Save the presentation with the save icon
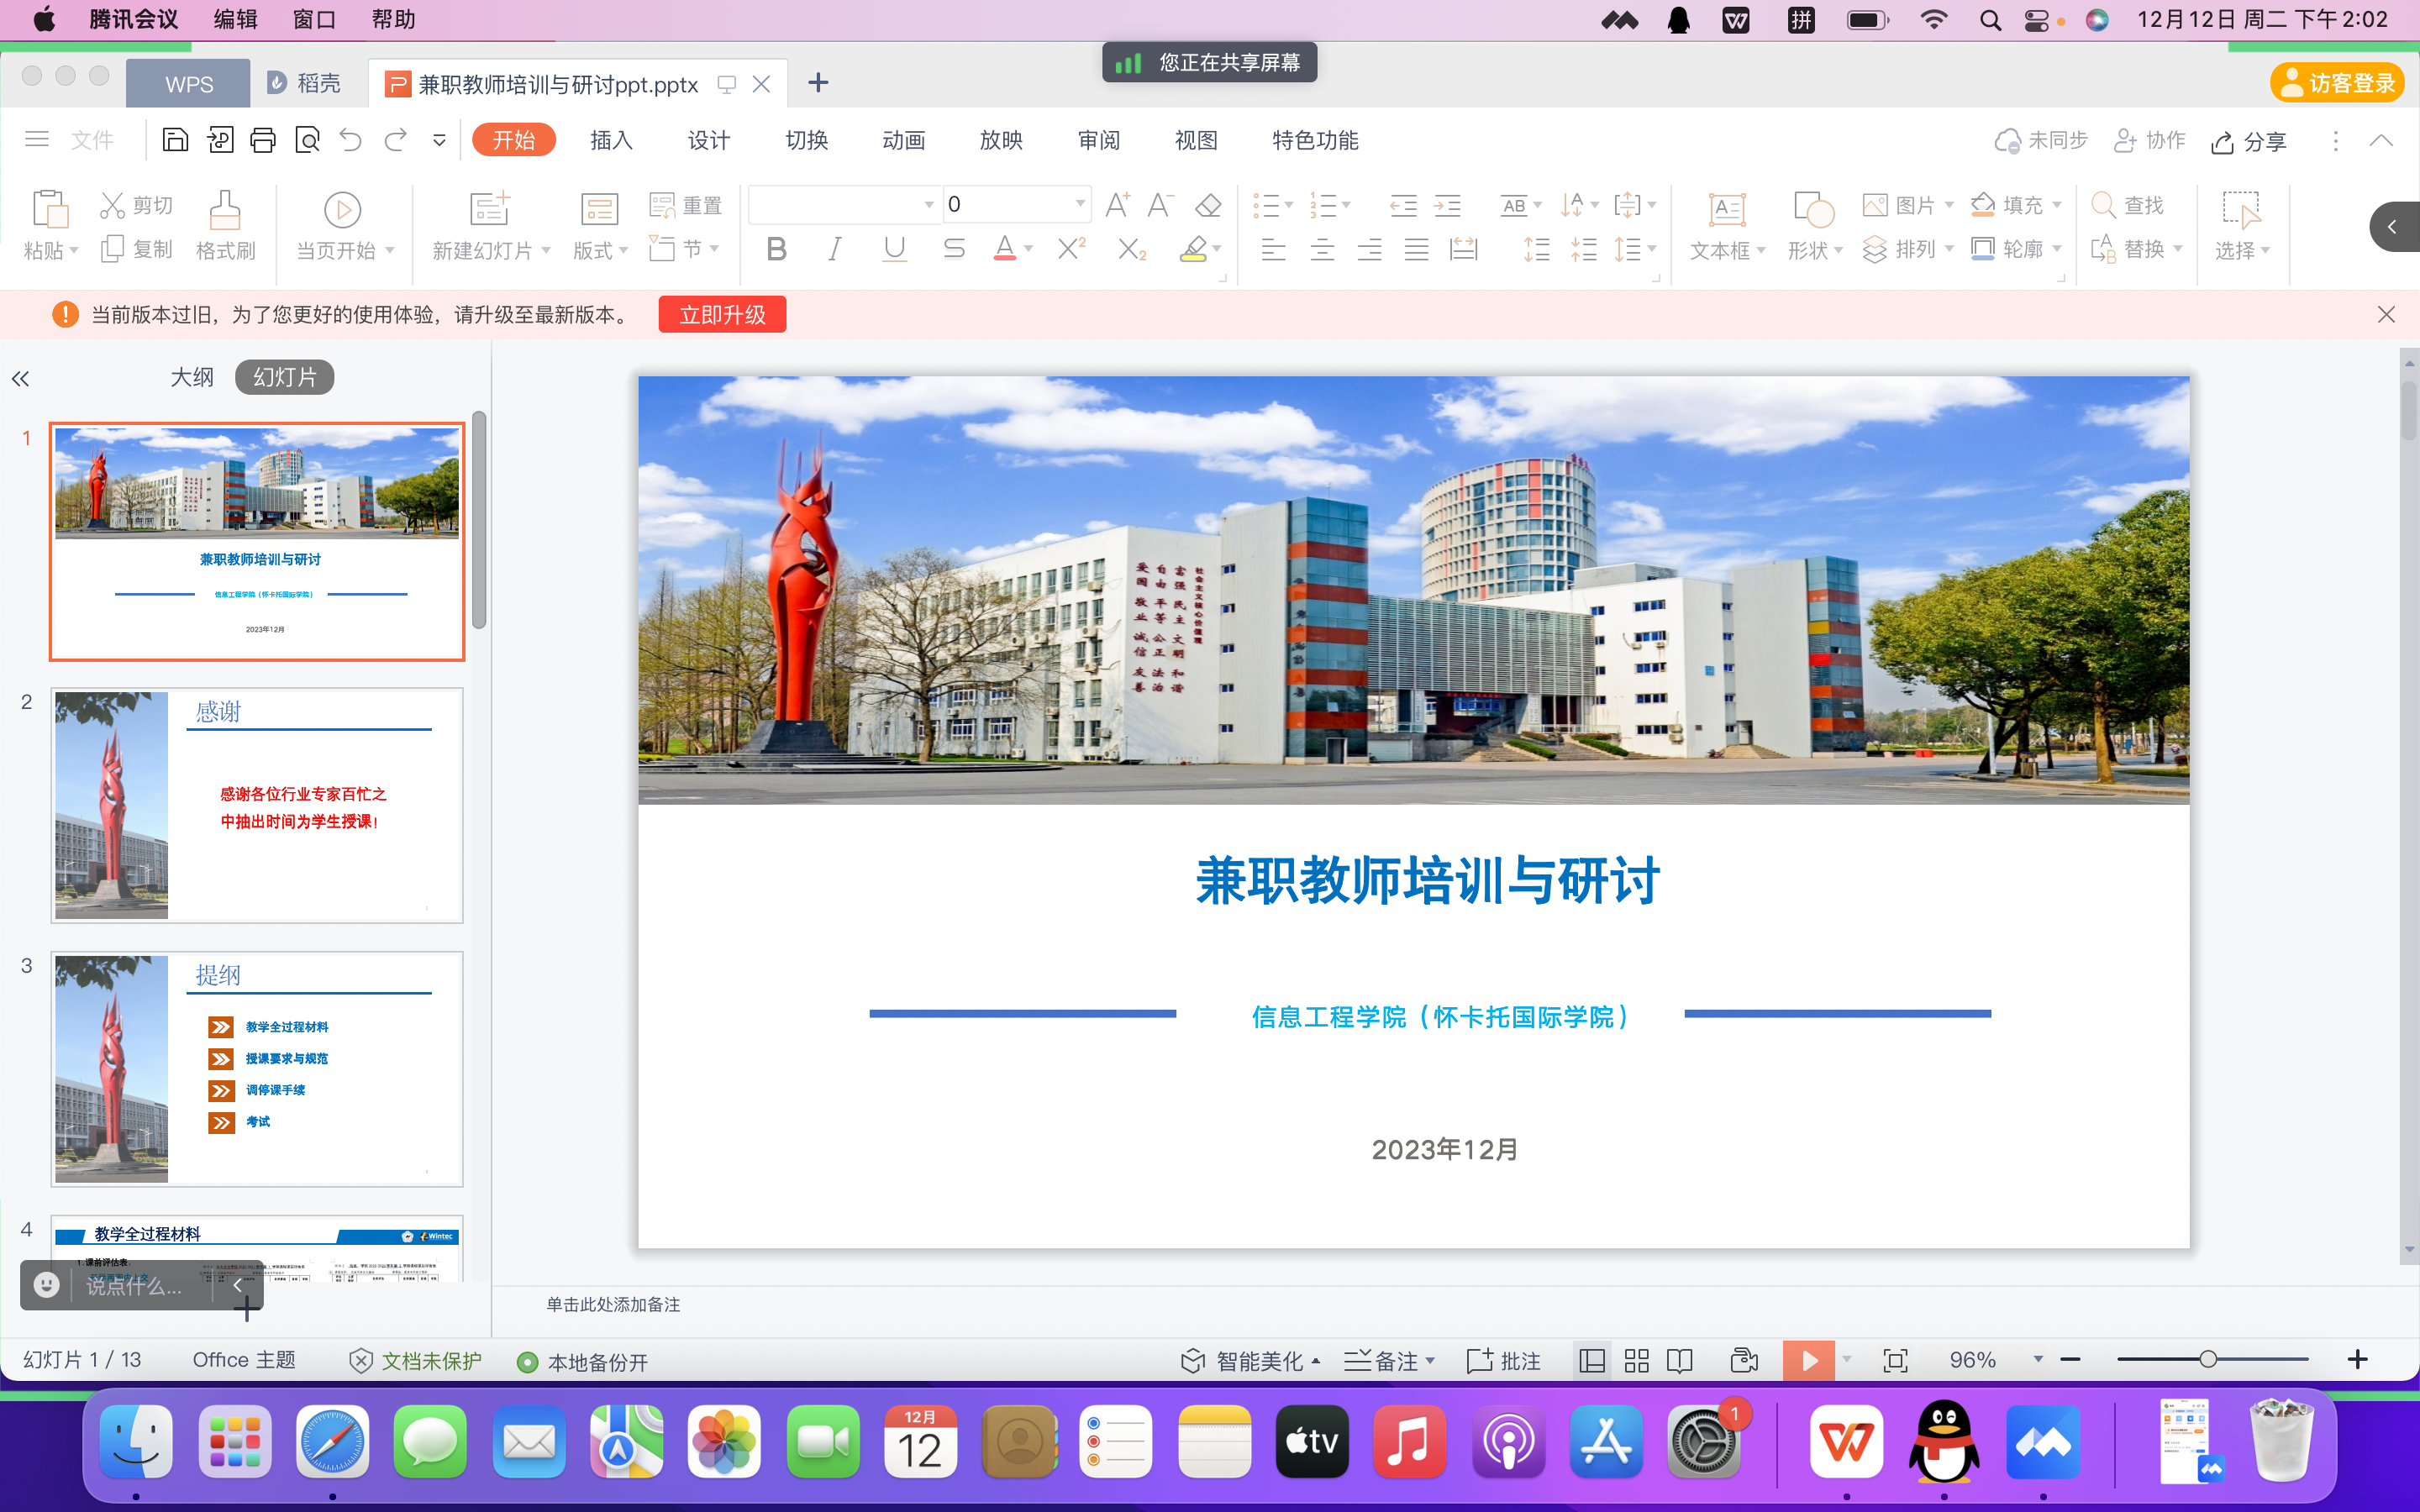Image resolution: width=2420 pixels, height=1512 pixels. (x=175, y=140)
